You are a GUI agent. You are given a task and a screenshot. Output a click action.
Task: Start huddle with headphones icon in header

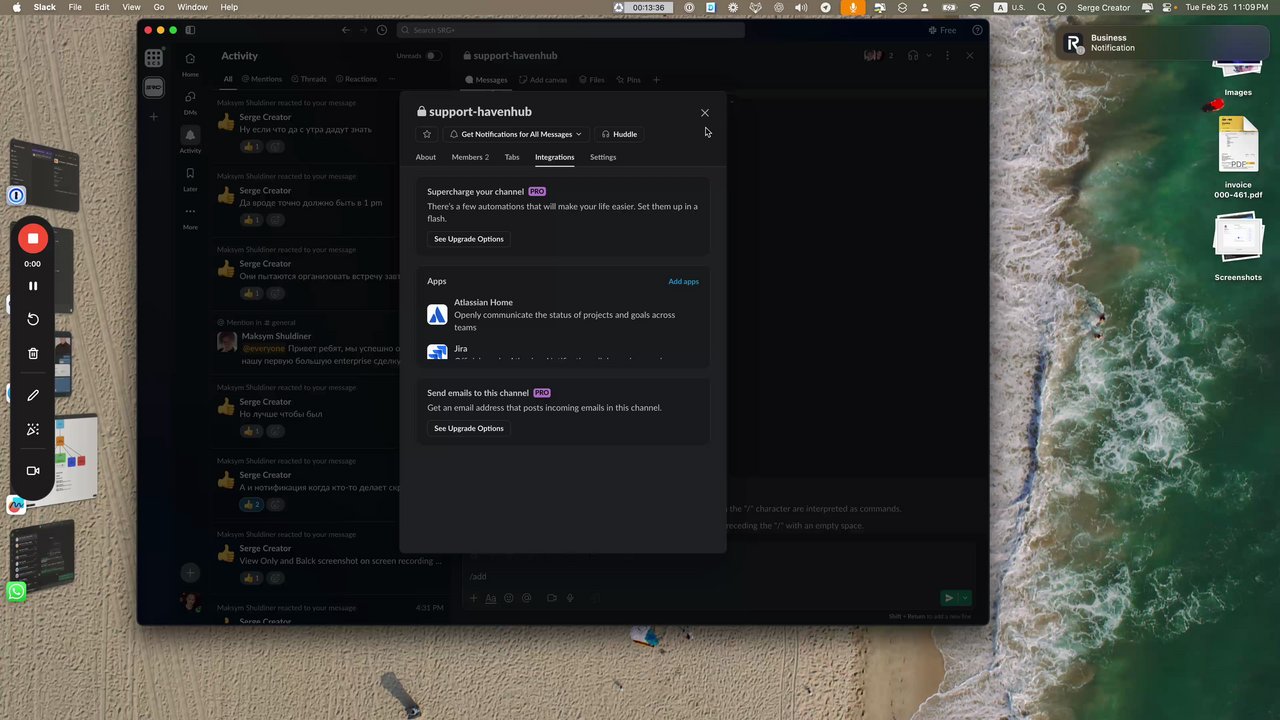point(913,56)
